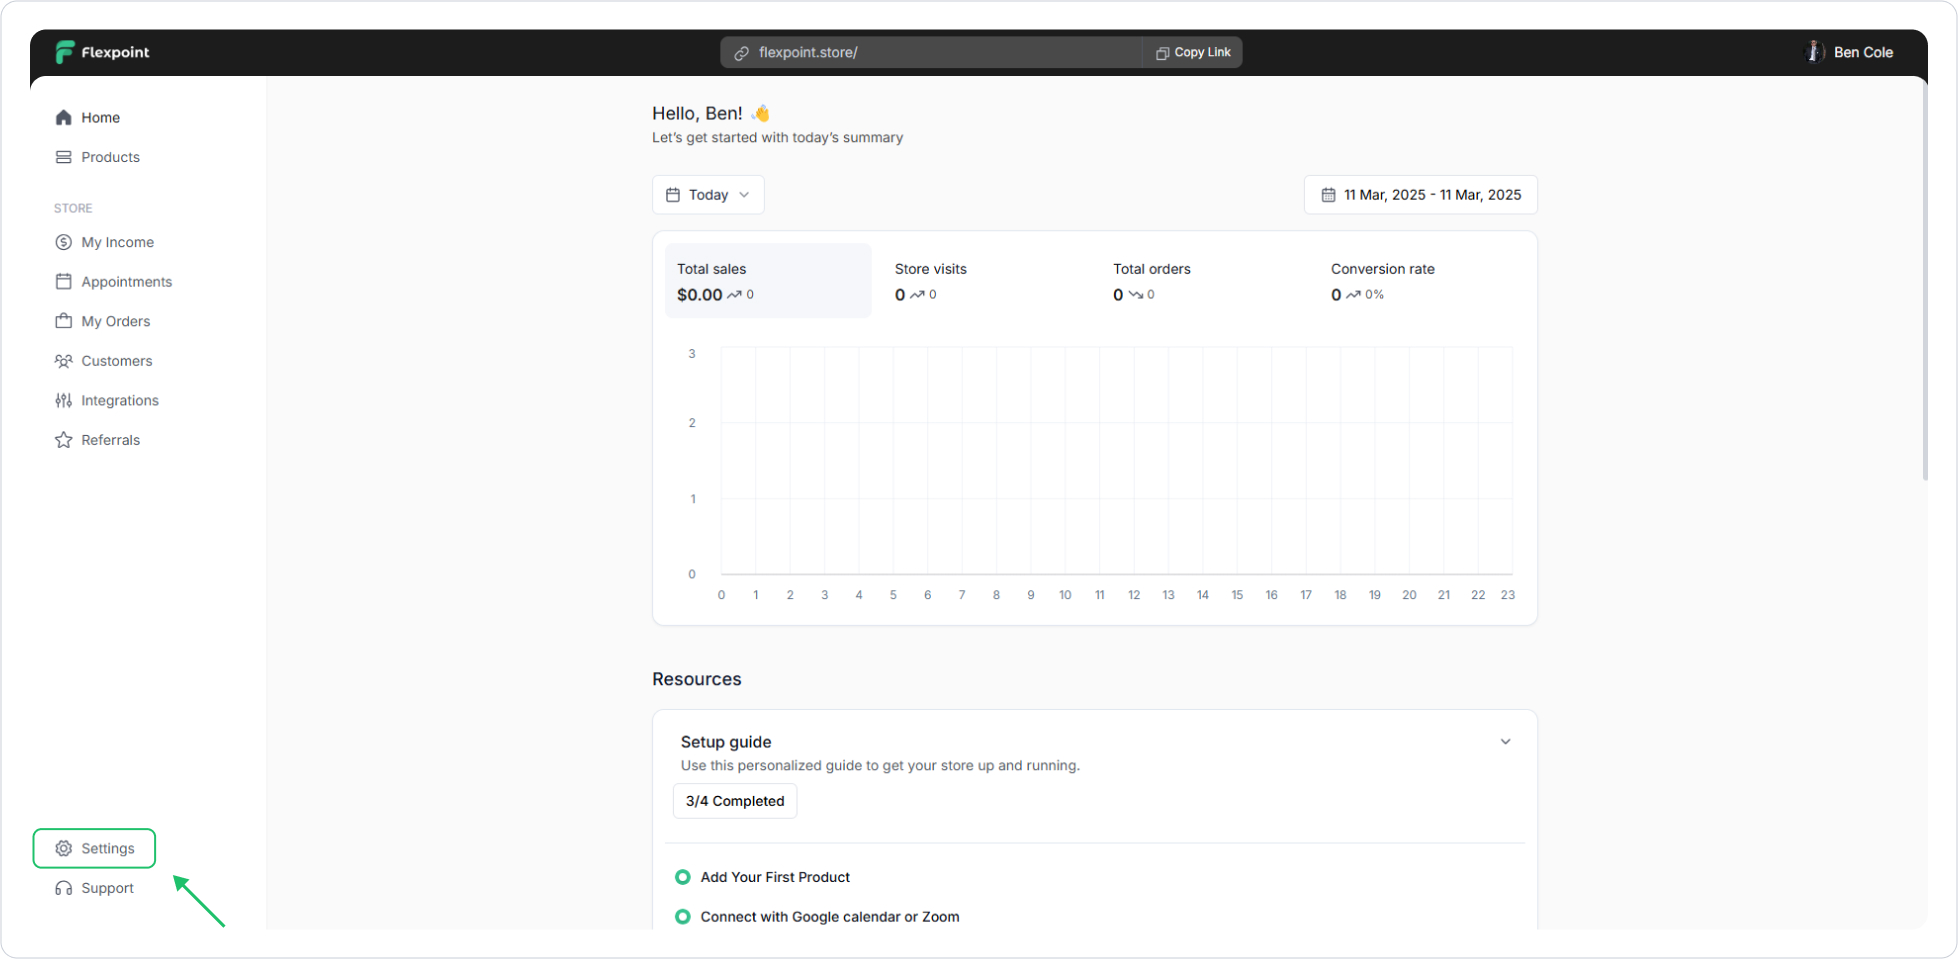Go to Products in the sidebar

110,157
